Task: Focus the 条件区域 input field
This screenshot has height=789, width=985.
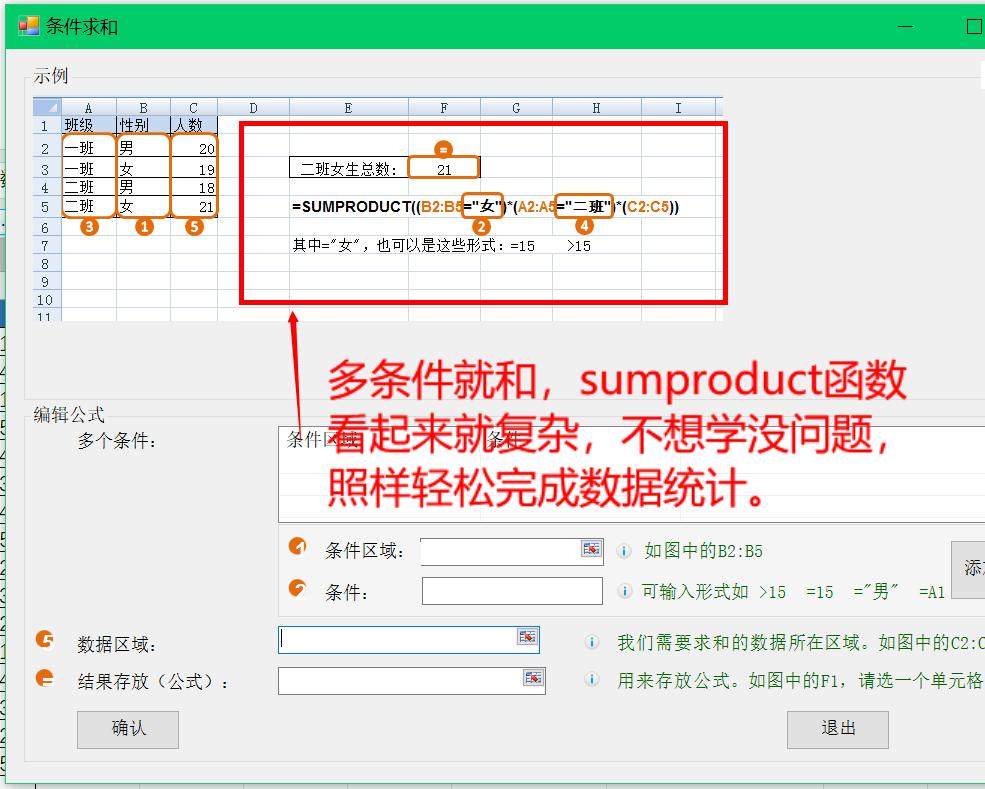Action: [500, 551]
